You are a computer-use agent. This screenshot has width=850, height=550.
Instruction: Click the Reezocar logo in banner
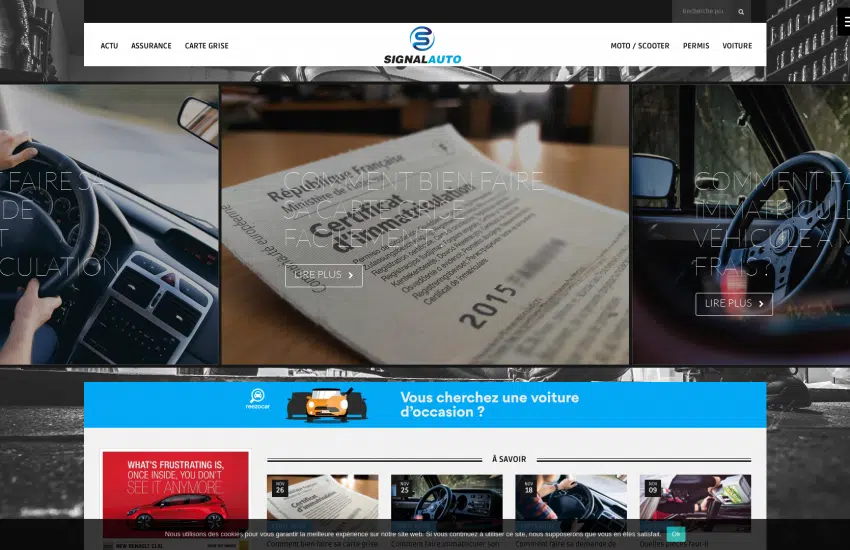258,399
